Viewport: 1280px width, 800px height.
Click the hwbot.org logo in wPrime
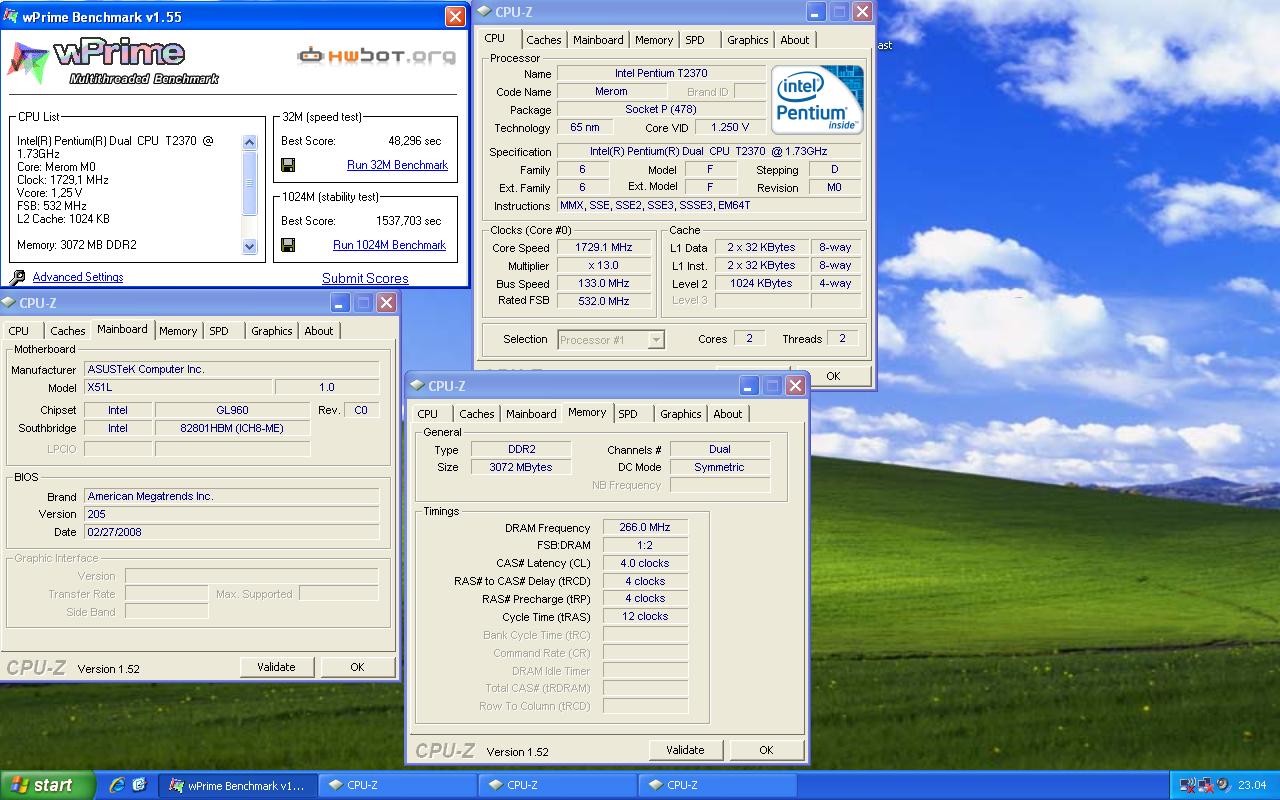coord(376,55)
